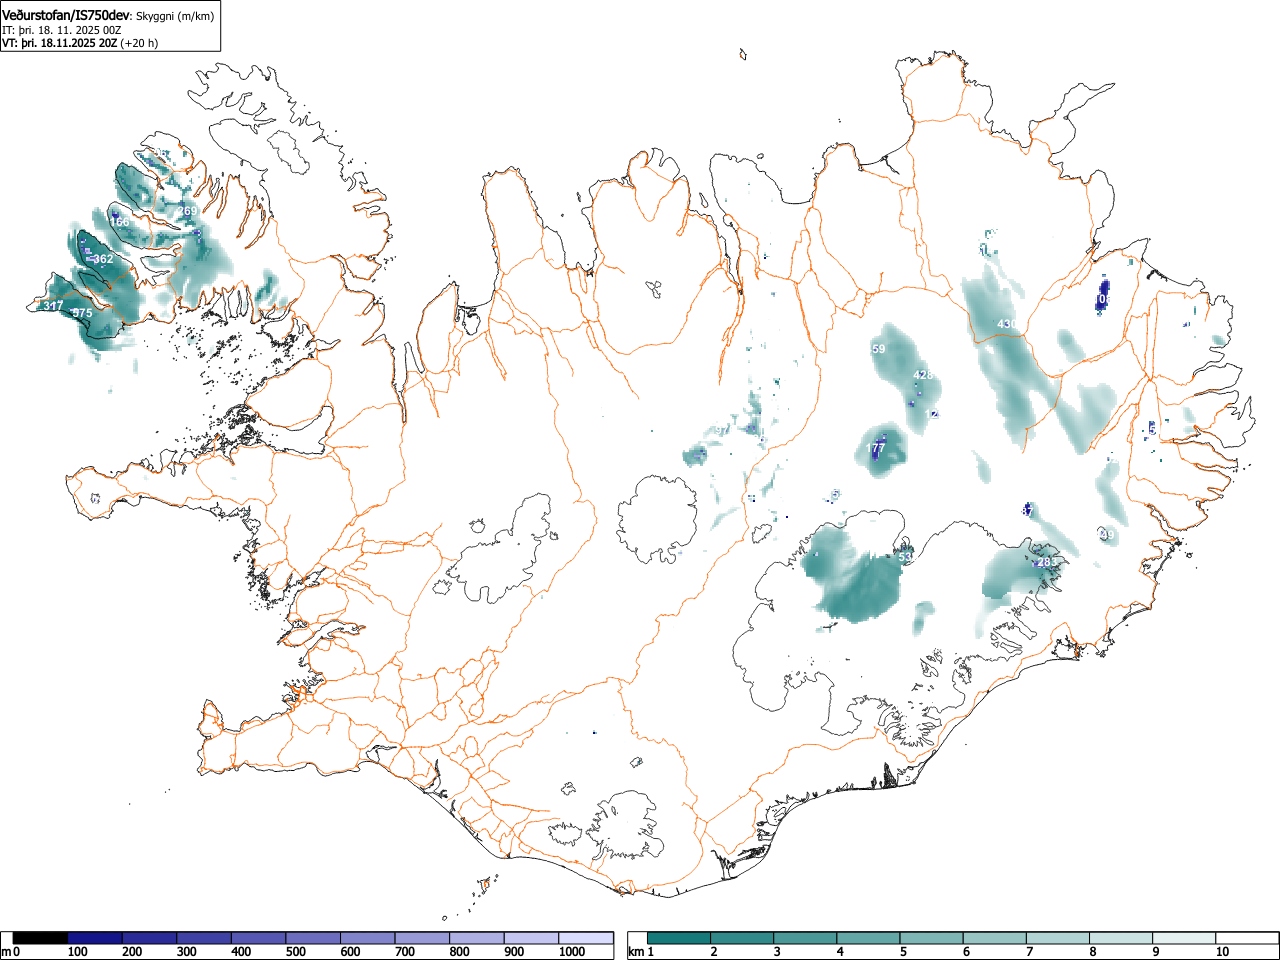Click the 100–200 m dark blue legend swatch

click(95, 938)
